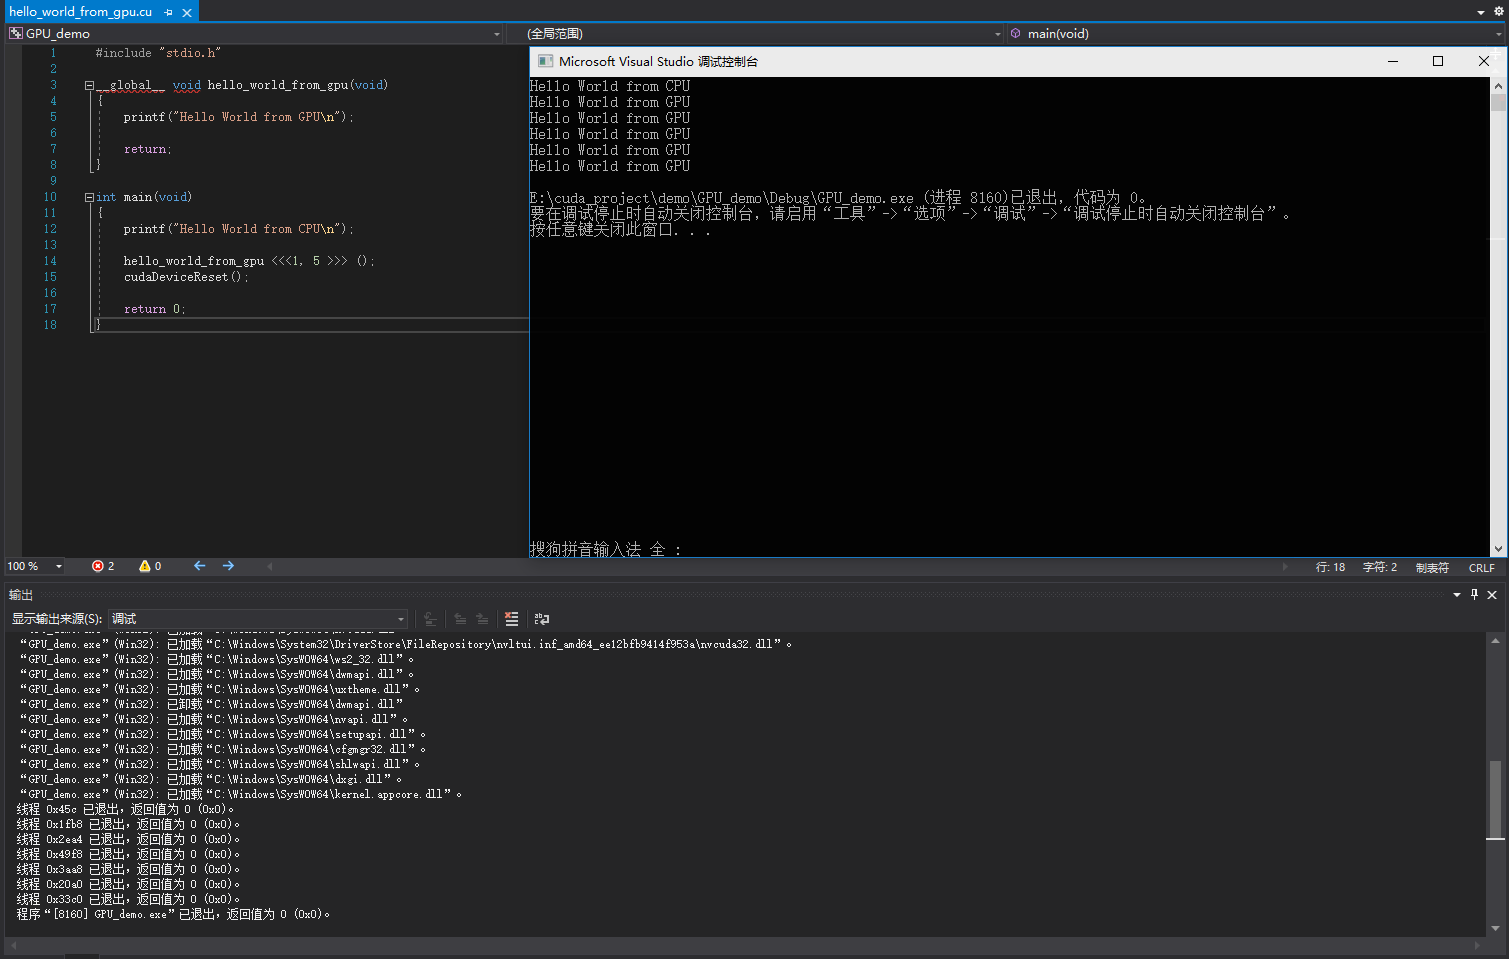1509x959 pixels.
Task: Click the return 0; statement
Action: coord(155,309)
